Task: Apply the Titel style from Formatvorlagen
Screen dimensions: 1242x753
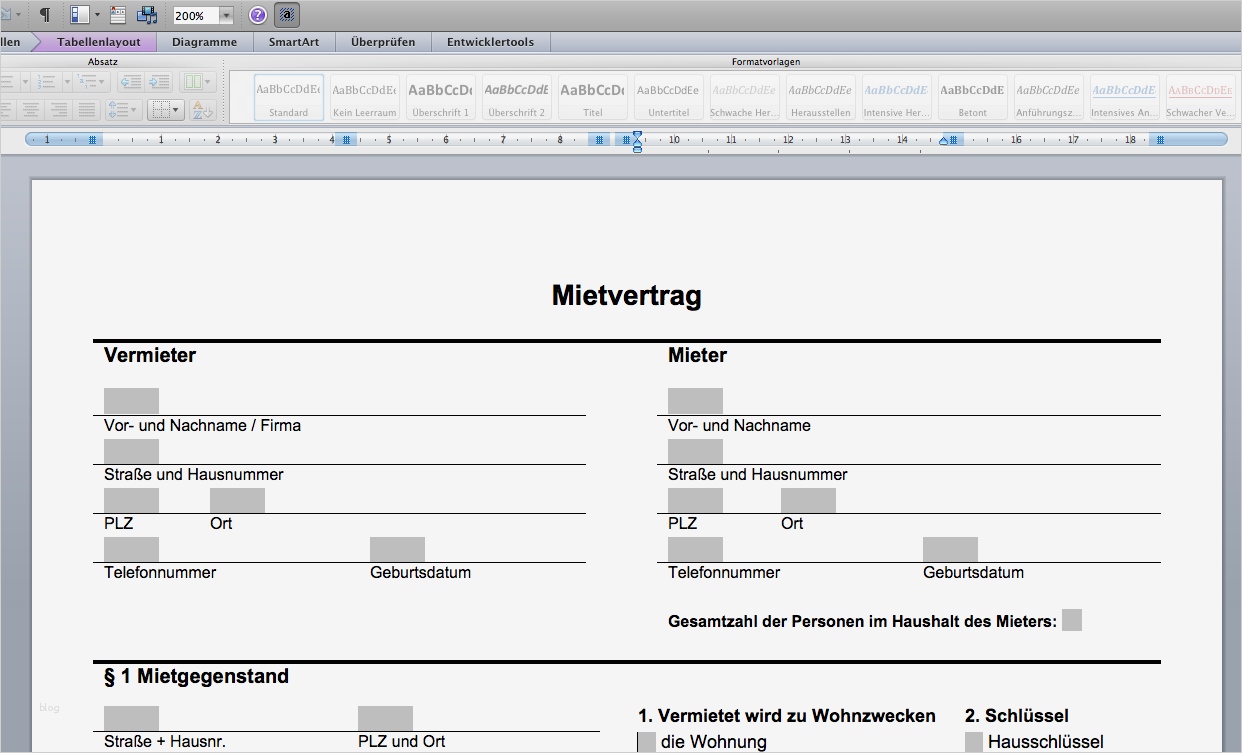Action: 591,95
